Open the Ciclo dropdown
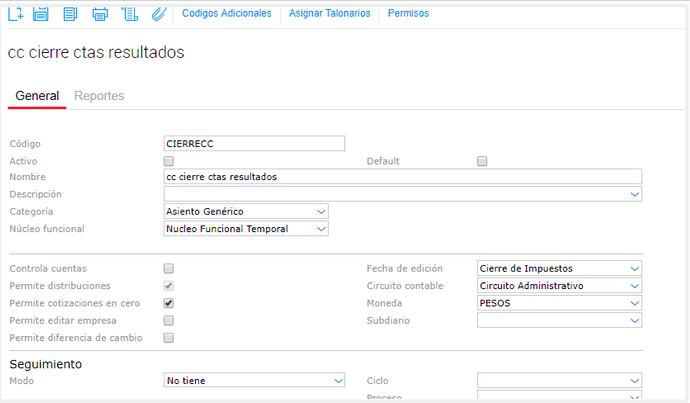Screen dimensions: 690x403 (559, 381)
